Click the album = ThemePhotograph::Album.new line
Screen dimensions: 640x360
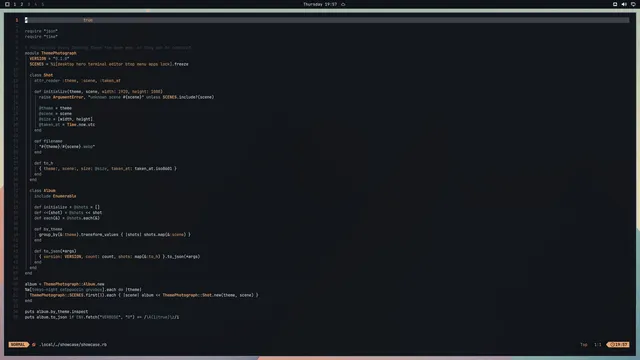(64, 284)
